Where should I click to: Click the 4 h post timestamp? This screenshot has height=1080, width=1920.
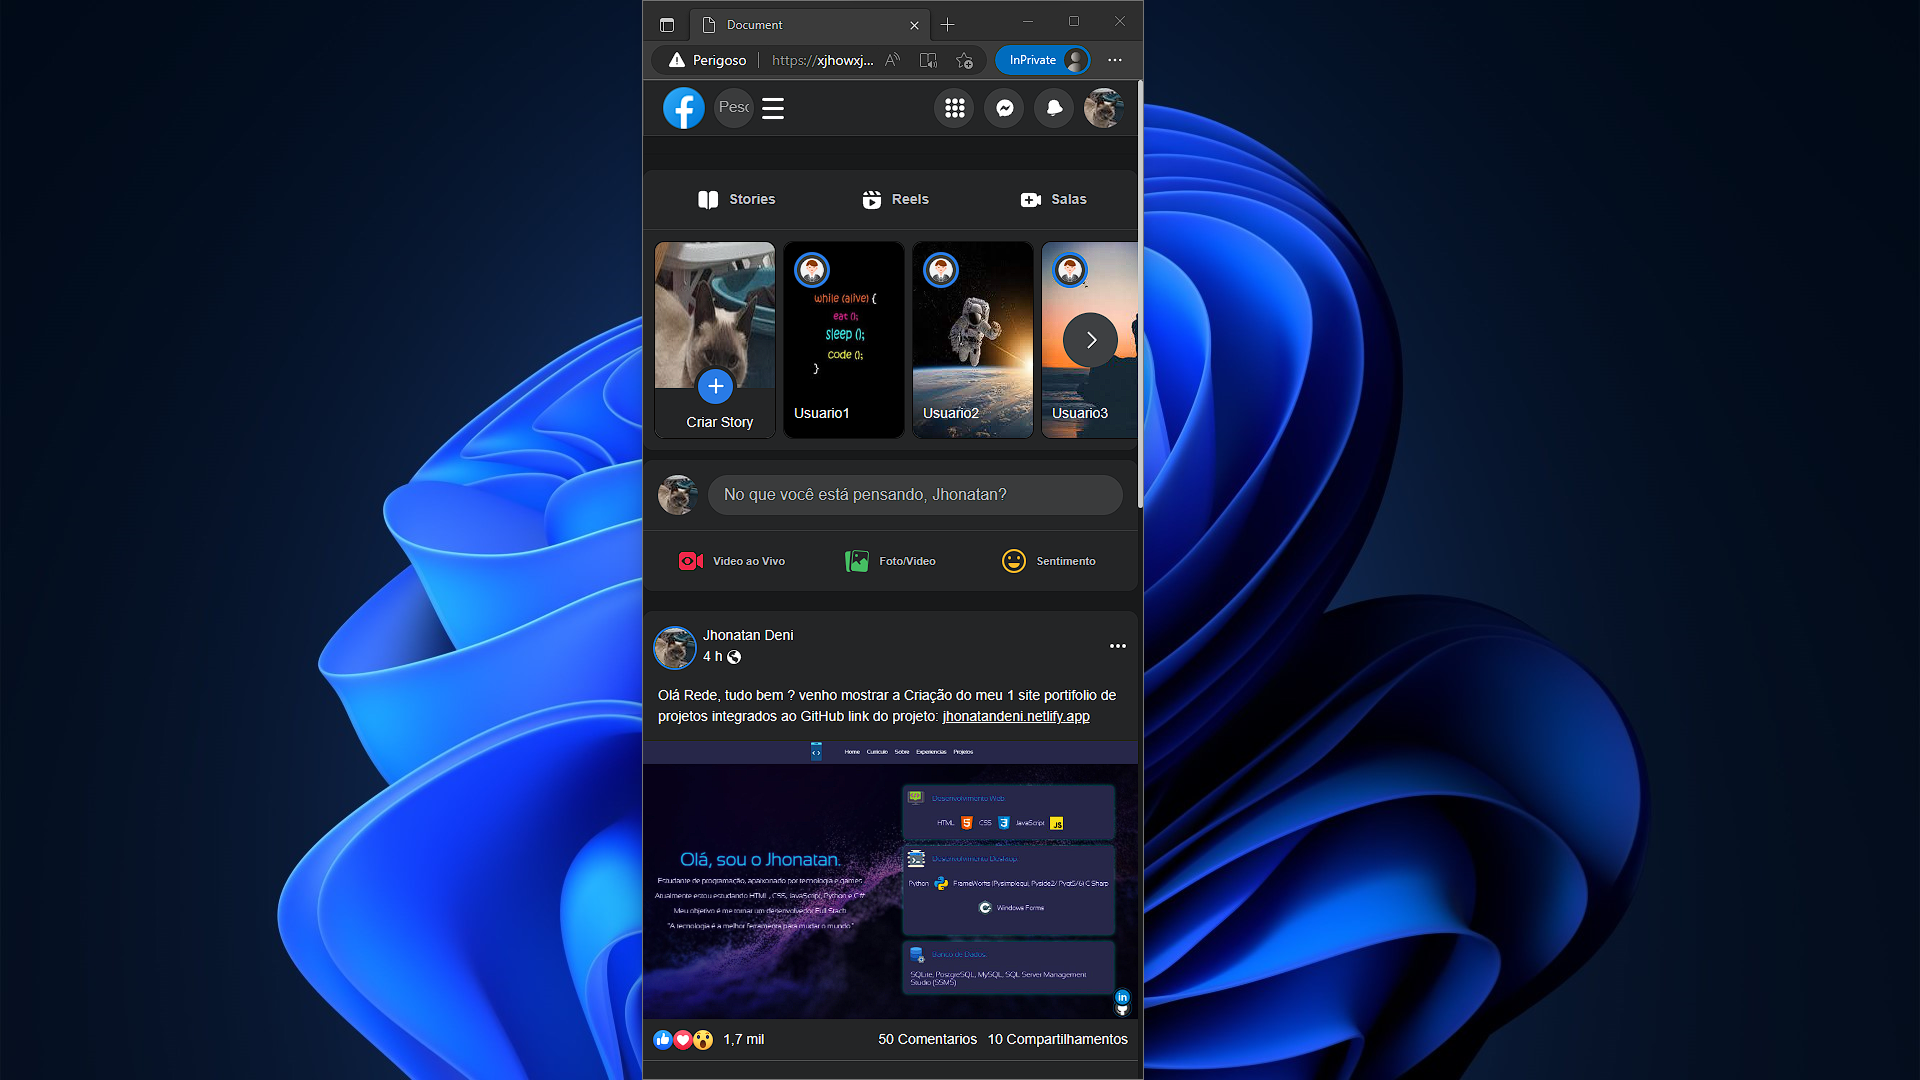(712, 657)
